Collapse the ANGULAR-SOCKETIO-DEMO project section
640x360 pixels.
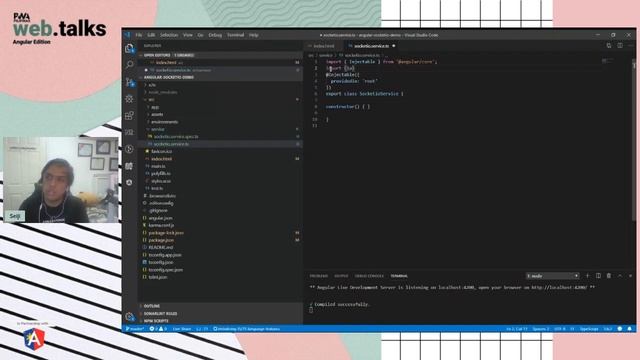point(220,77)
